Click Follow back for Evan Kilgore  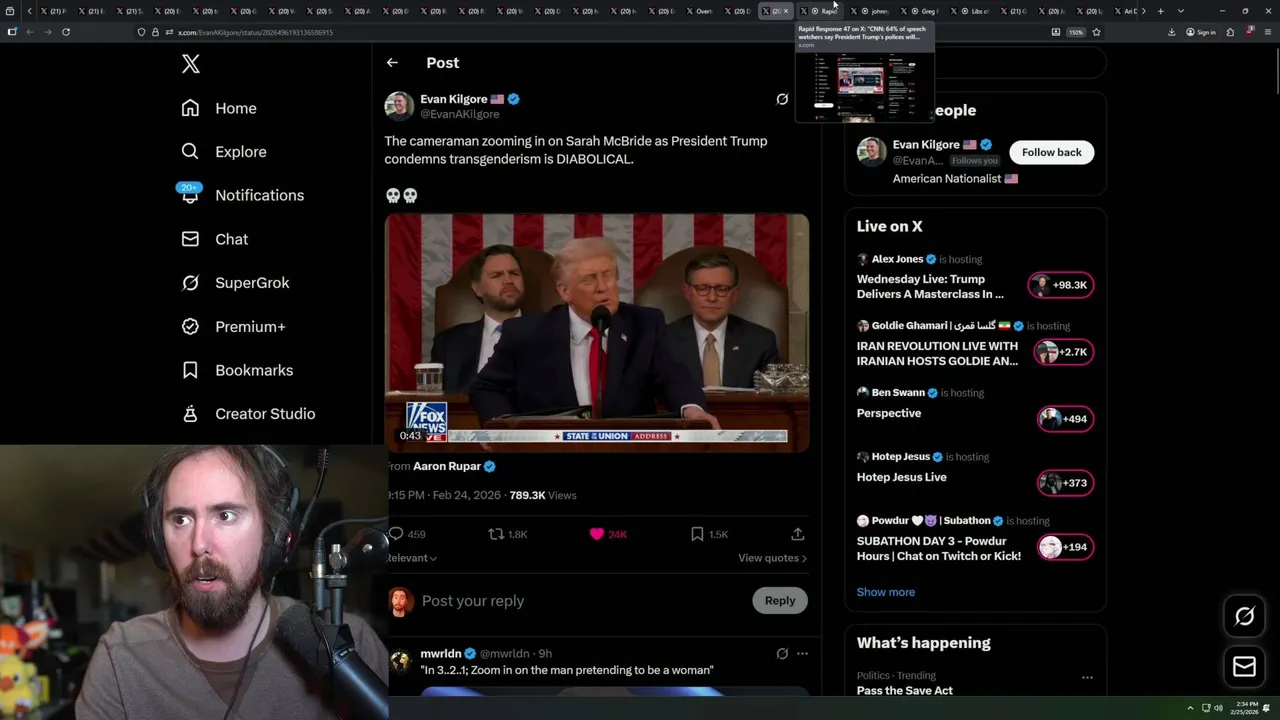click(x=1051, y=152)
